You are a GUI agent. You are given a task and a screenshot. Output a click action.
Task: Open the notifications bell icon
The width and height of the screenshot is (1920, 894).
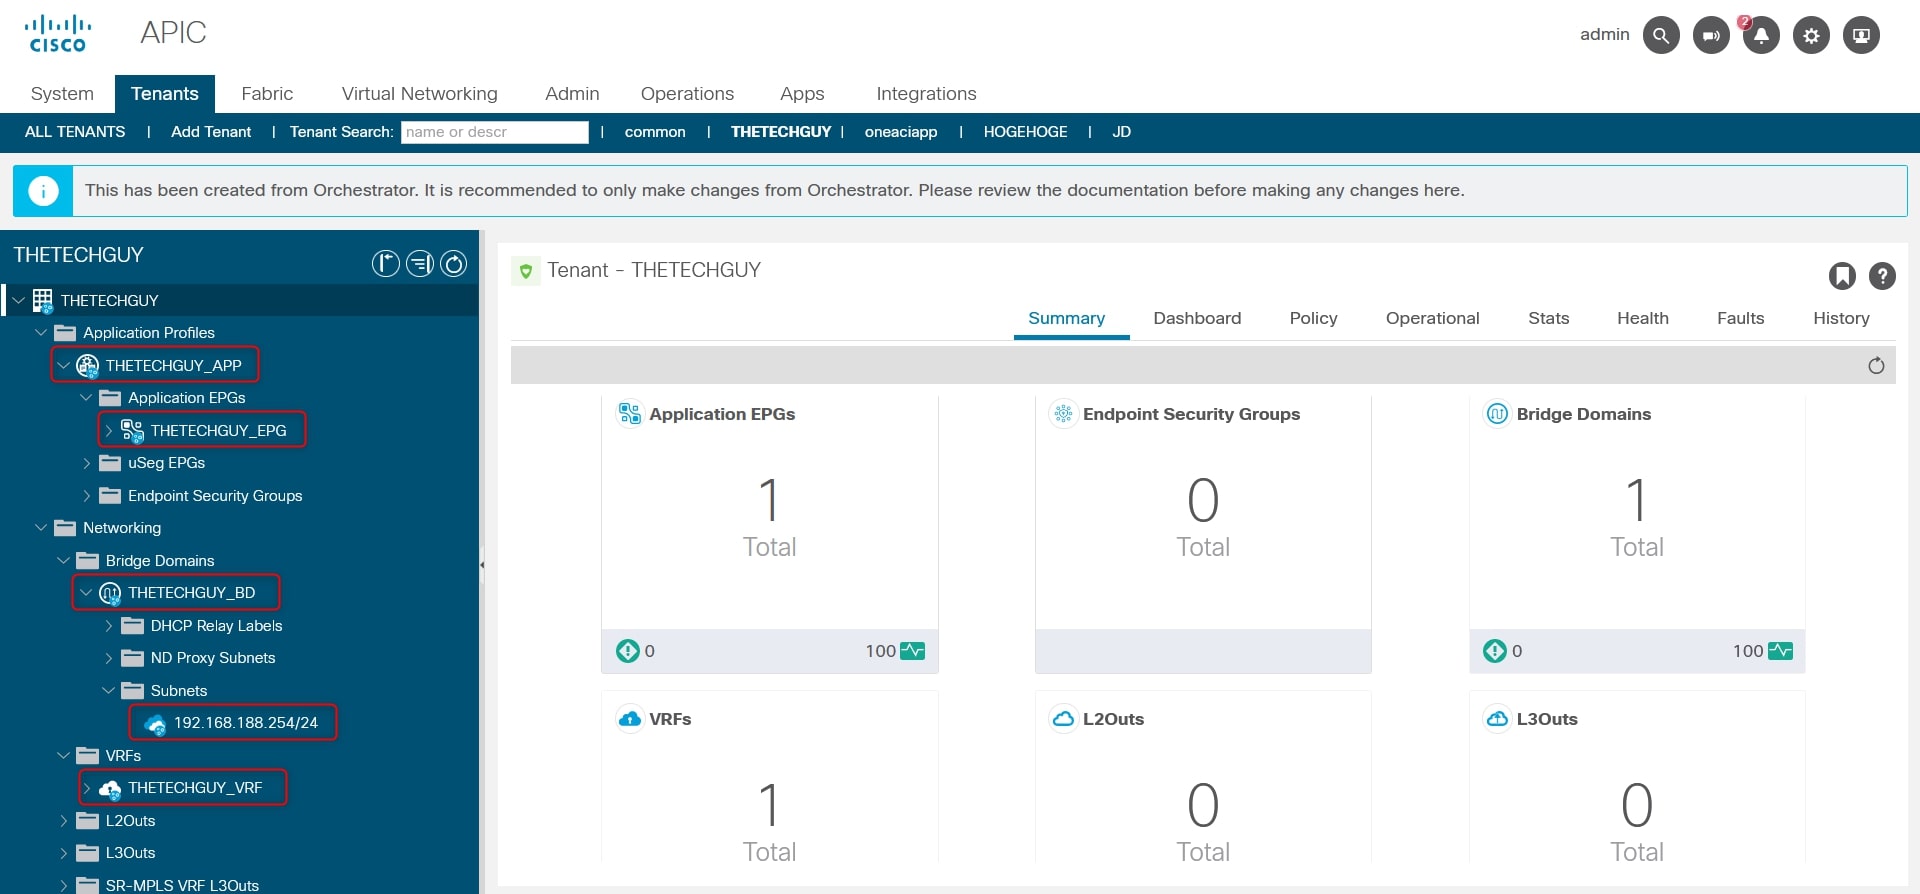click(1761, 36)
